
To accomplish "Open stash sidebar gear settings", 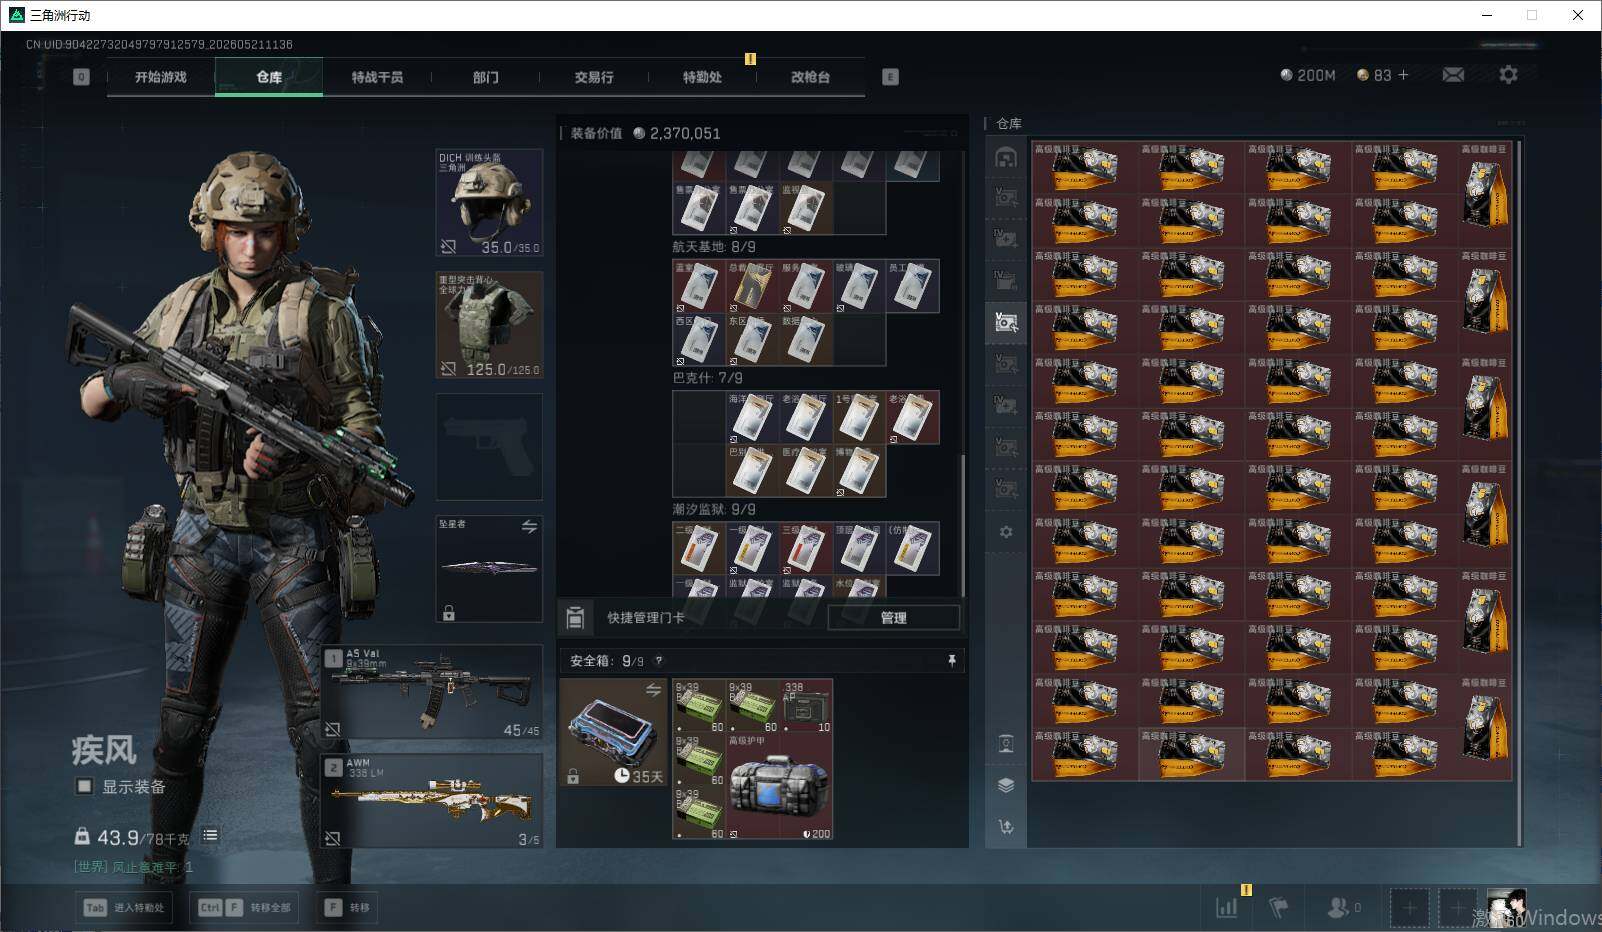I will [x=1006, y=532].
